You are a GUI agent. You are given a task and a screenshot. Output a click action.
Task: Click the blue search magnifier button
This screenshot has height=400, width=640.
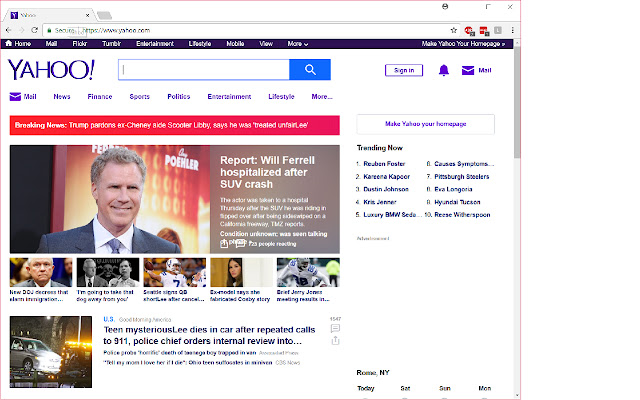(310, 70)
